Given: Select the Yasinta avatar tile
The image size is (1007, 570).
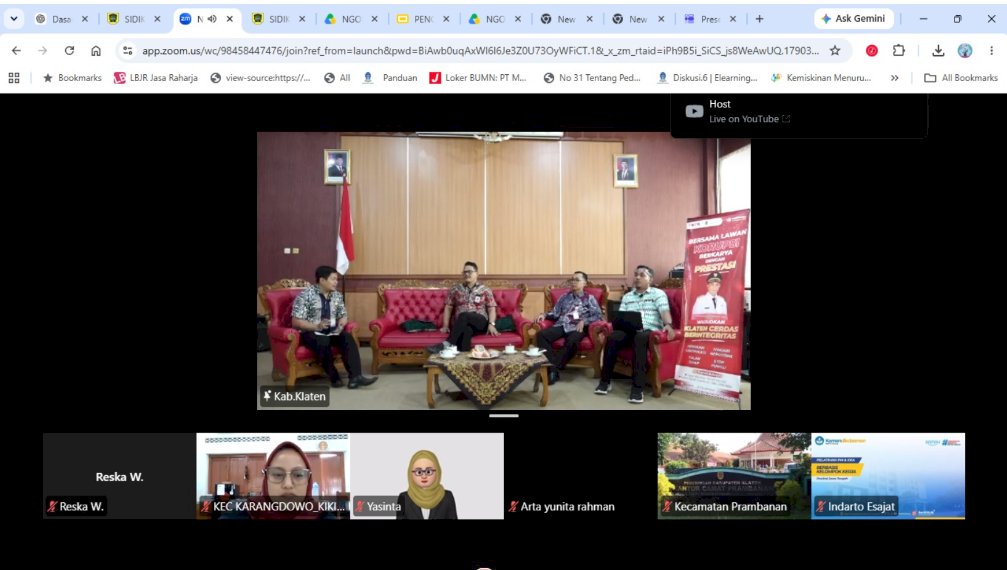Looking at the screenshot, I should click(427, 476).
